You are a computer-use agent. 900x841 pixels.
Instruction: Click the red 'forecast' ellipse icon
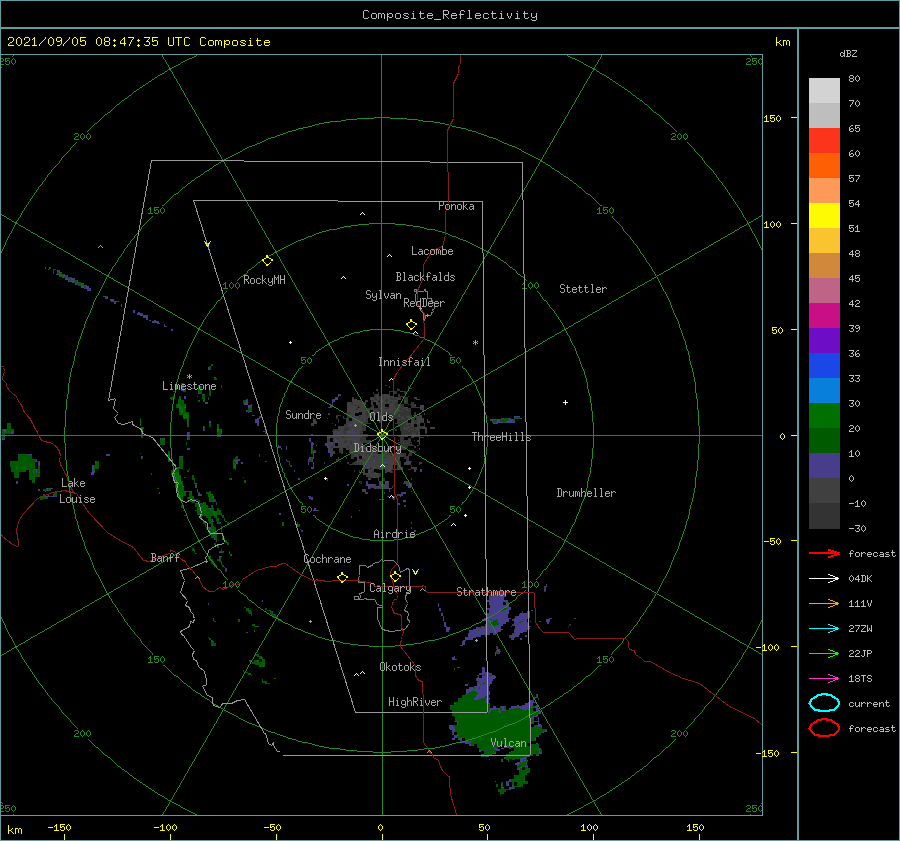824,728
